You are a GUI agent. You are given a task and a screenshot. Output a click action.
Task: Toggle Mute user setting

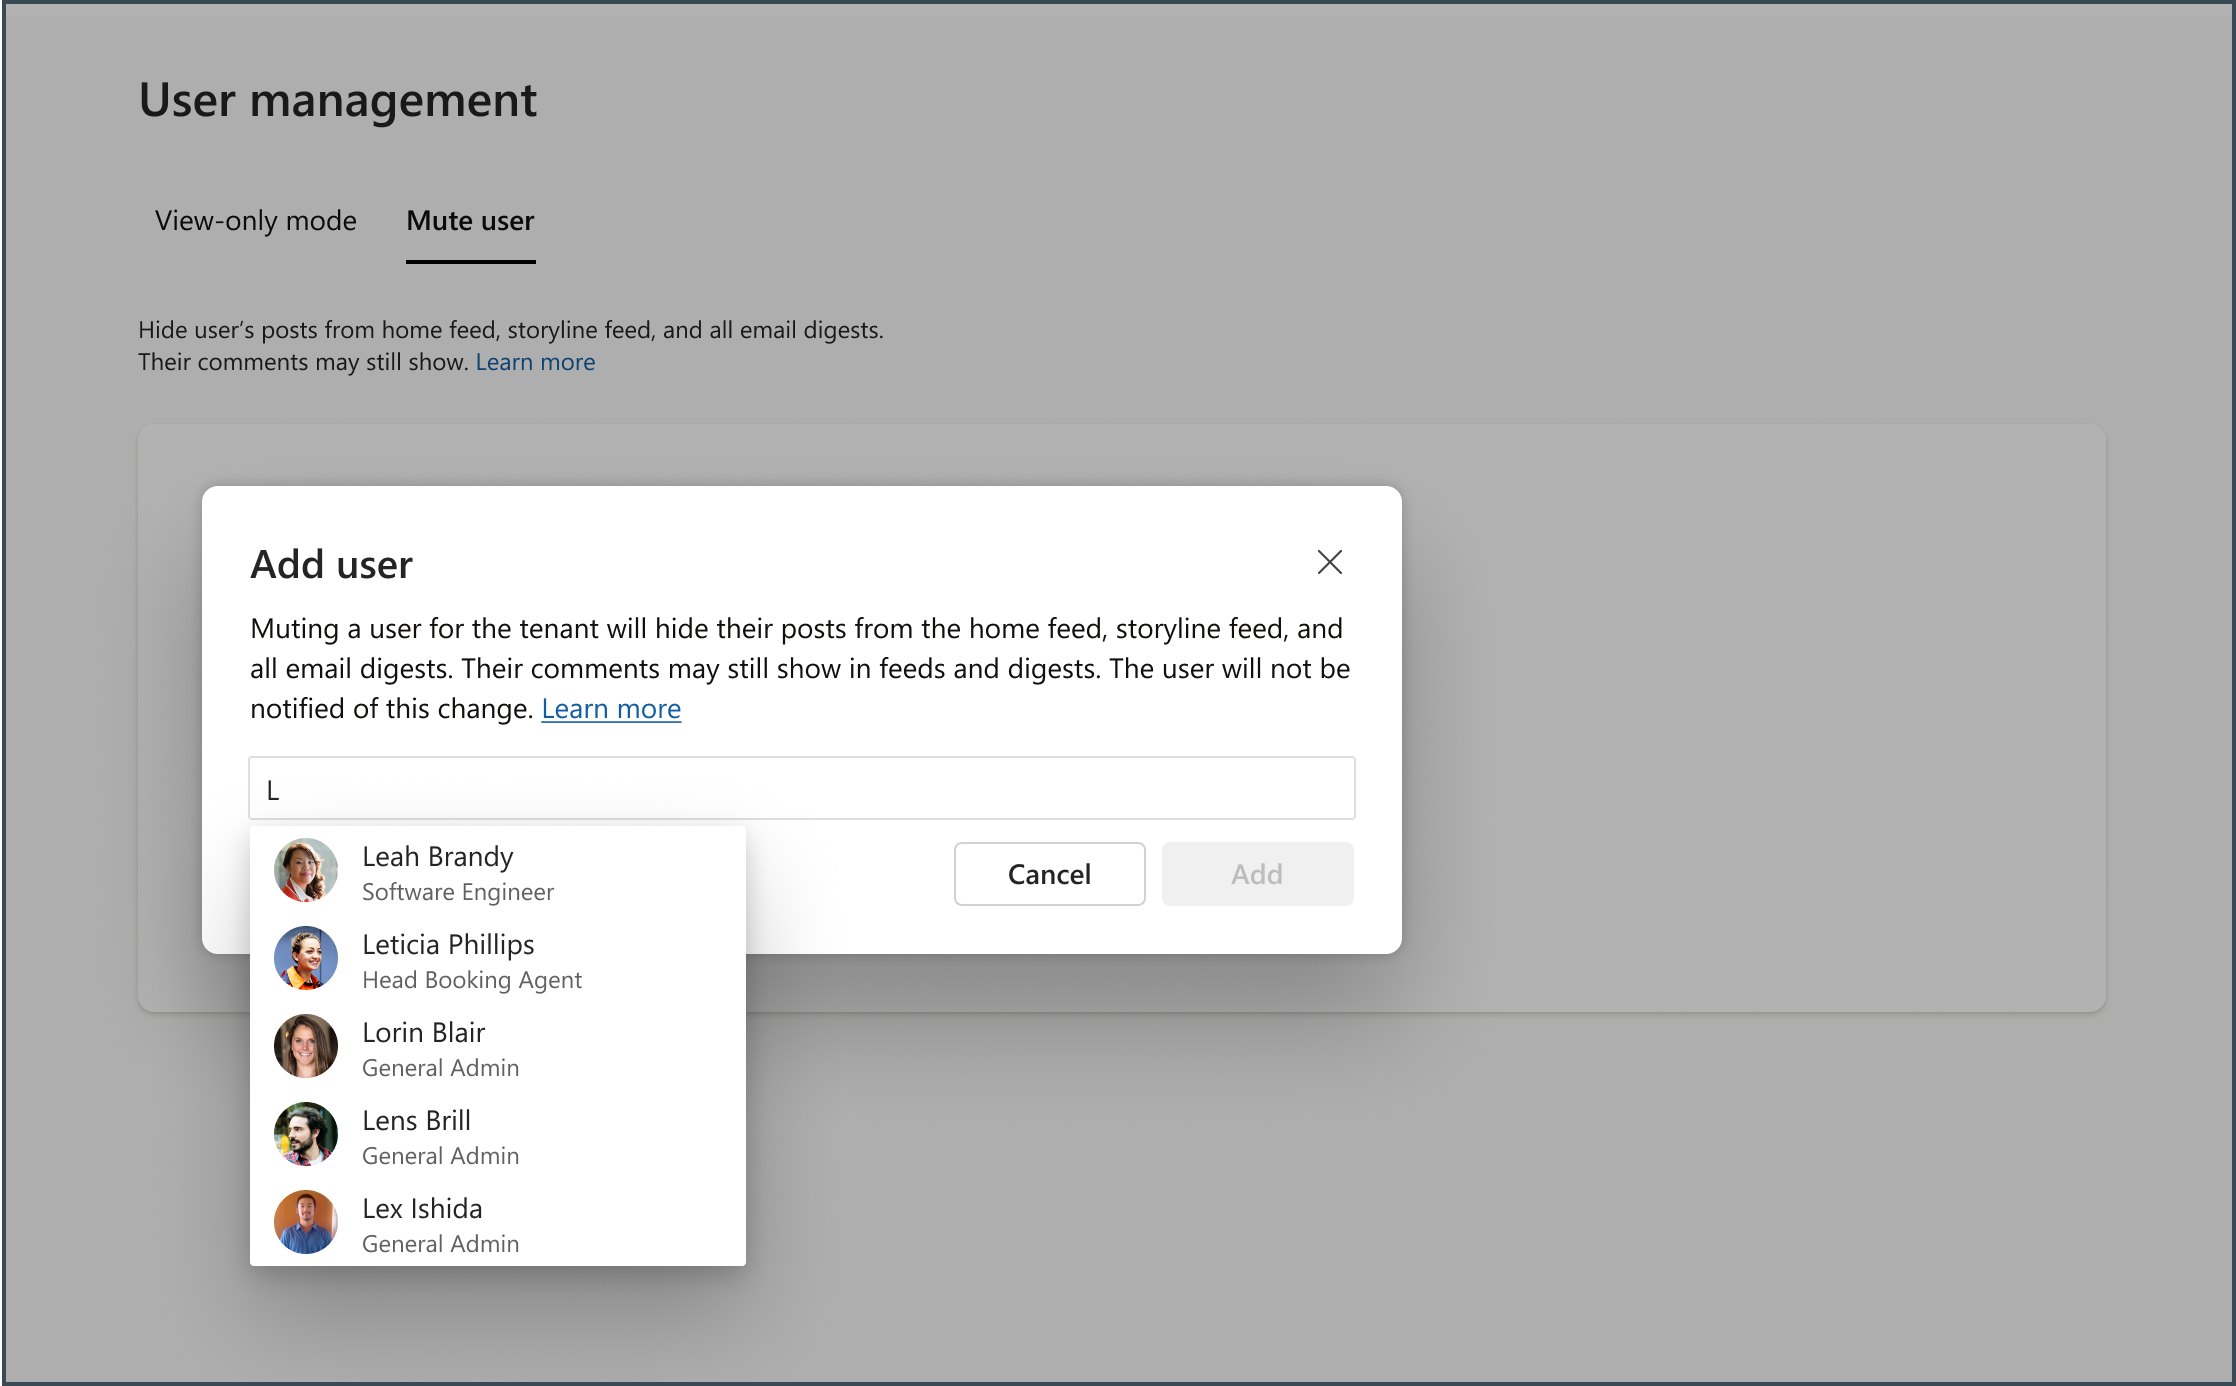tap(470, 220)
